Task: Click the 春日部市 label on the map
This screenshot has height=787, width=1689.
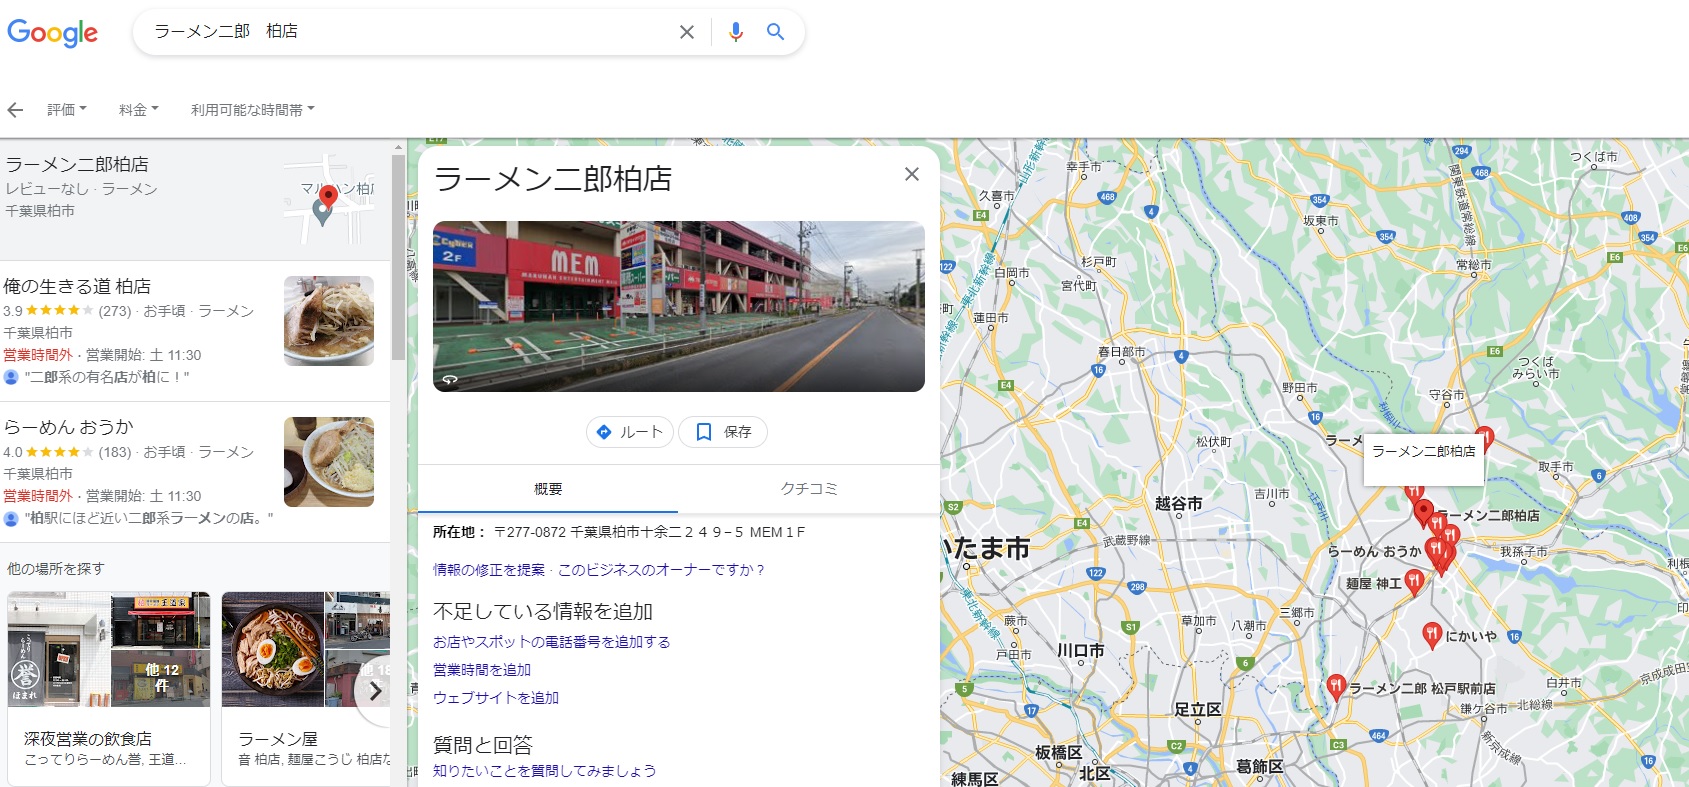Action: pos(1122,352)
